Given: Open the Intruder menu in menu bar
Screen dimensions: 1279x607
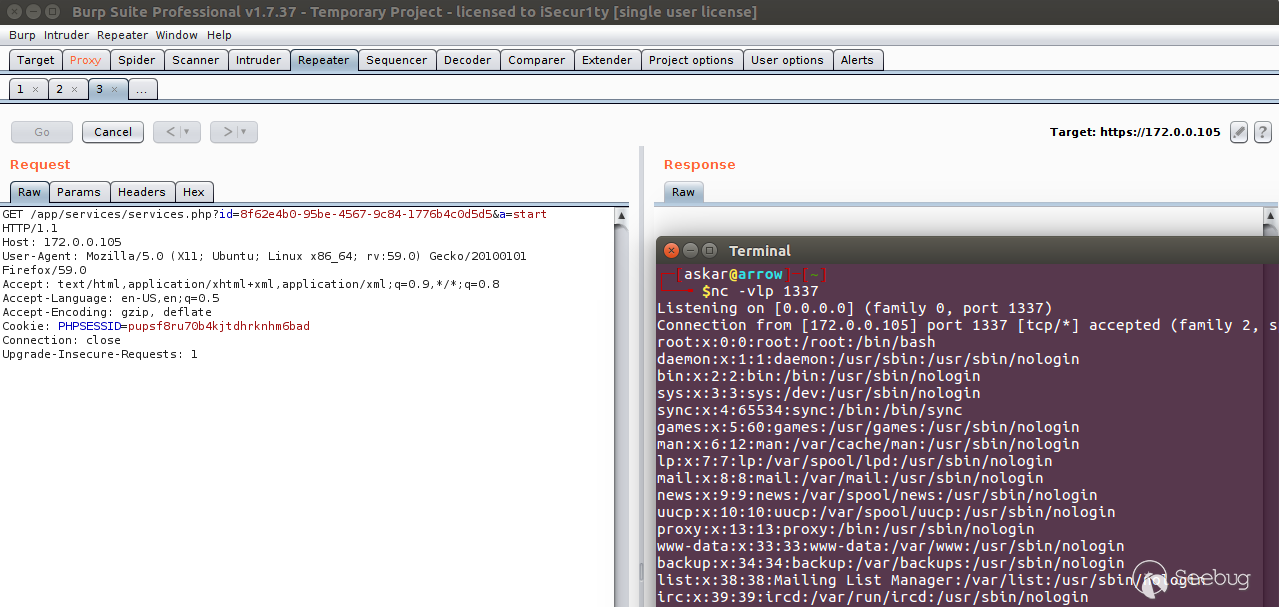Looking at the screenshot, I should click(x=66, y=35).
